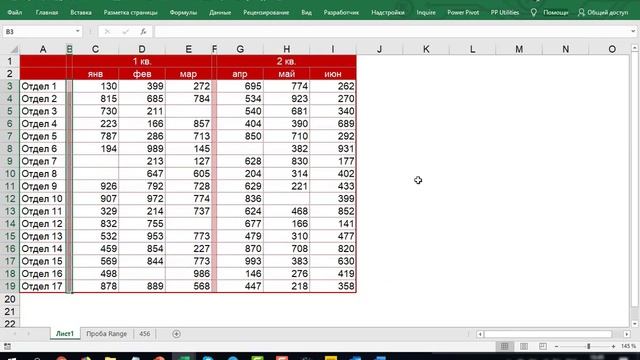Image resolution: width=640 pixels, height=360 pixels.
Task: Open the Разметка страницы tab
Action: coord(130,12)
